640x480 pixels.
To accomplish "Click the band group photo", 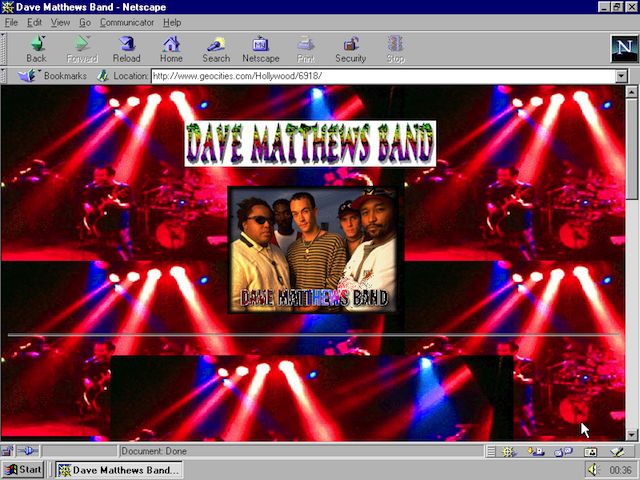I will click(313, 250).
